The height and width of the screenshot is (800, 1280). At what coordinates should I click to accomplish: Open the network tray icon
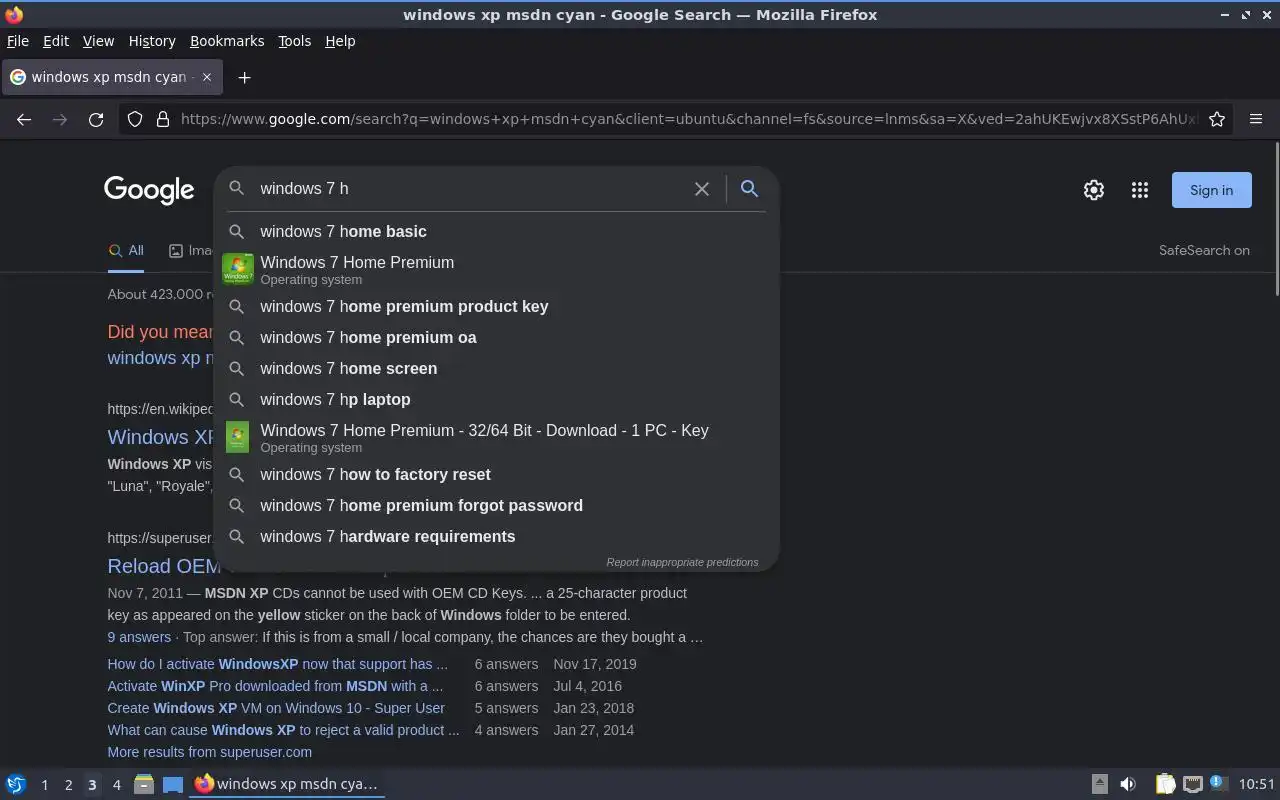click(1192, 784)
